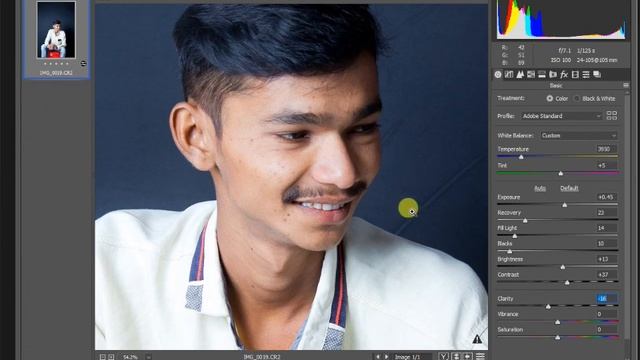Go to the previous image arrow
The width and height of the screenshot is (640, 360).
(x=378, y=357)
